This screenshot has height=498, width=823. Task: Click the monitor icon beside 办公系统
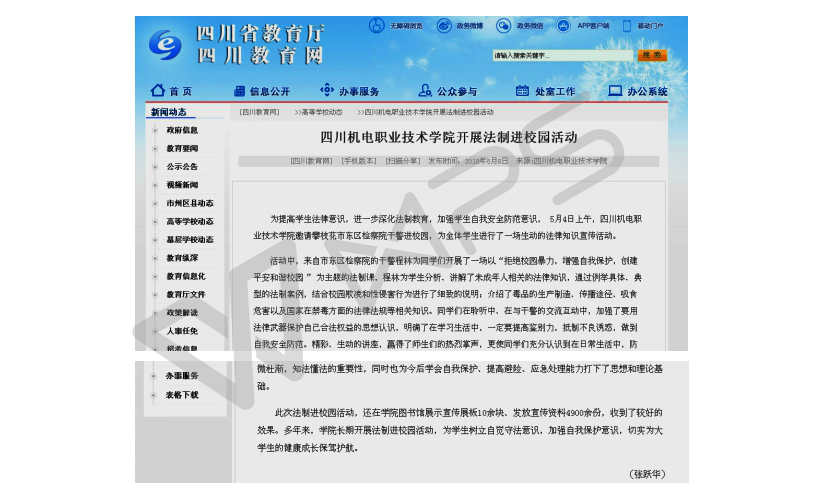click(615, 91)
